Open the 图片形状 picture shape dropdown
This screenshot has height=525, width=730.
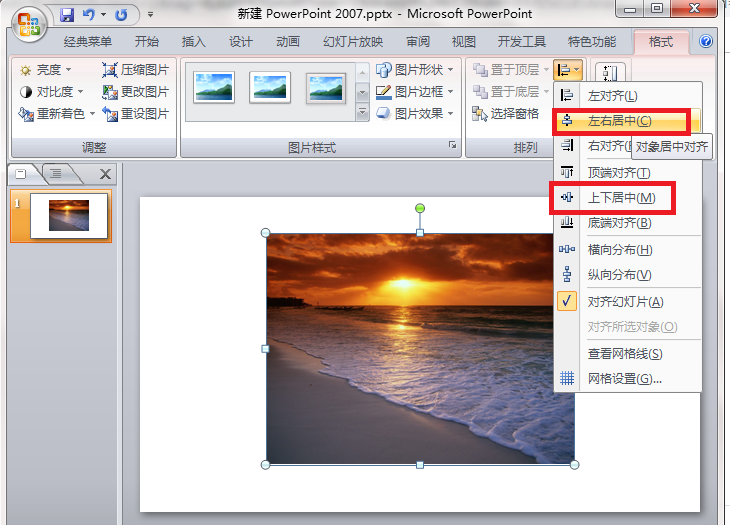414,70
